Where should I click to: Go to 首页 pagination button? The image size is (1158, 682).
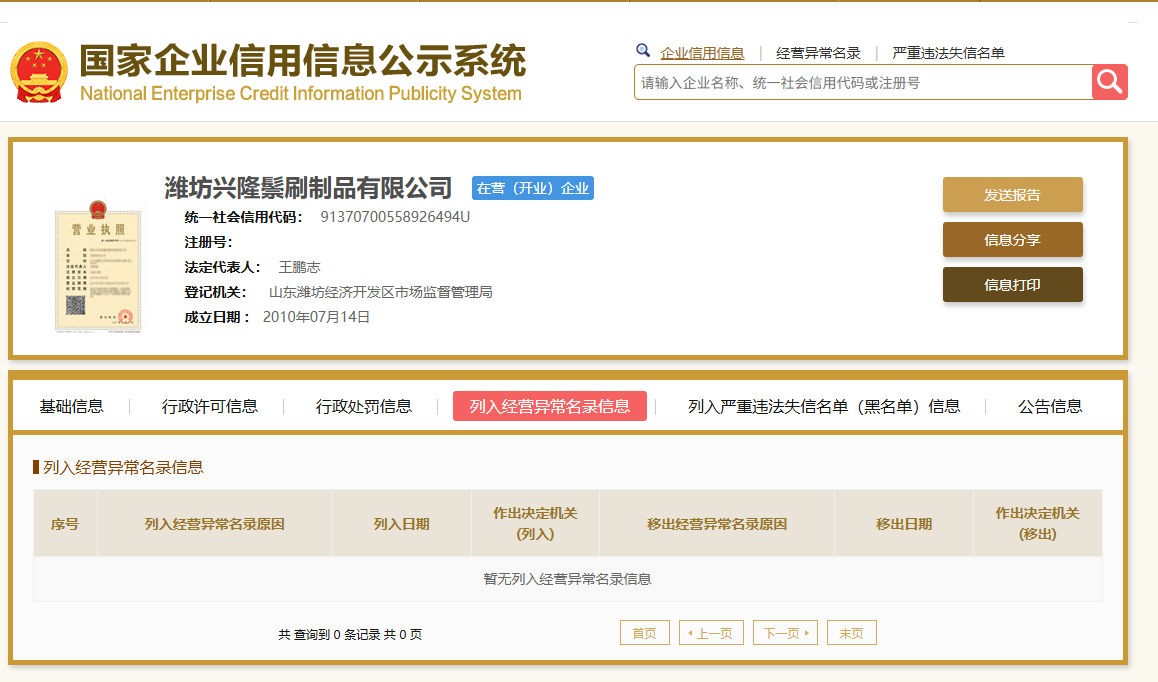point(645,633)
